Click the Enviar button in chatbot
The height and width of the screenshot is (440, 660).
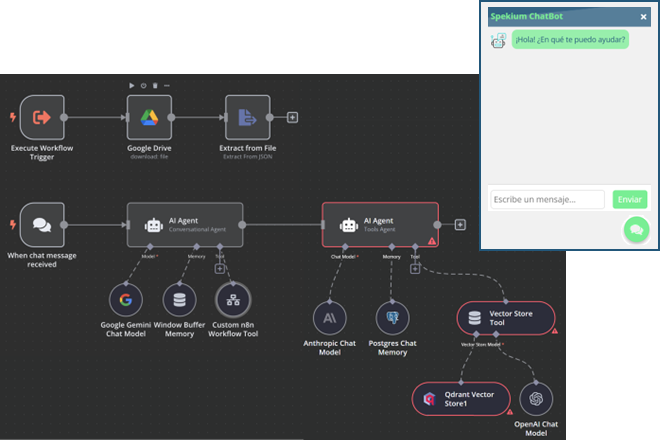click(630, 200)
